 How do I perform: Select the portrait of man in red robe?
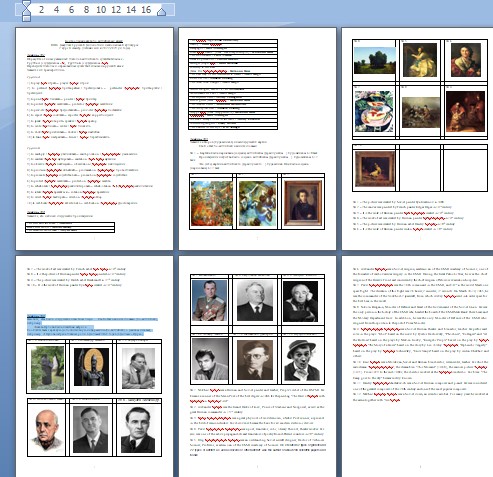(x=466, y=60)
